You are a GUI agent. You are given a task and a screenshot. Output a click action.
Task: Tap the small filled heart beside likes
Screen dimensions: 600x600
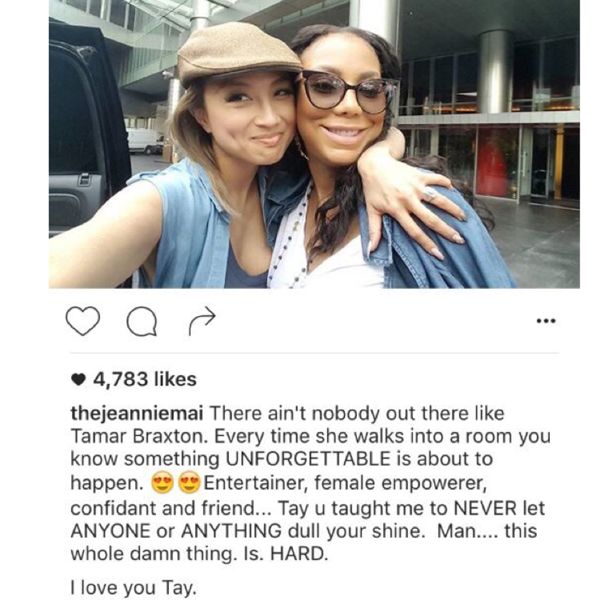78,379
